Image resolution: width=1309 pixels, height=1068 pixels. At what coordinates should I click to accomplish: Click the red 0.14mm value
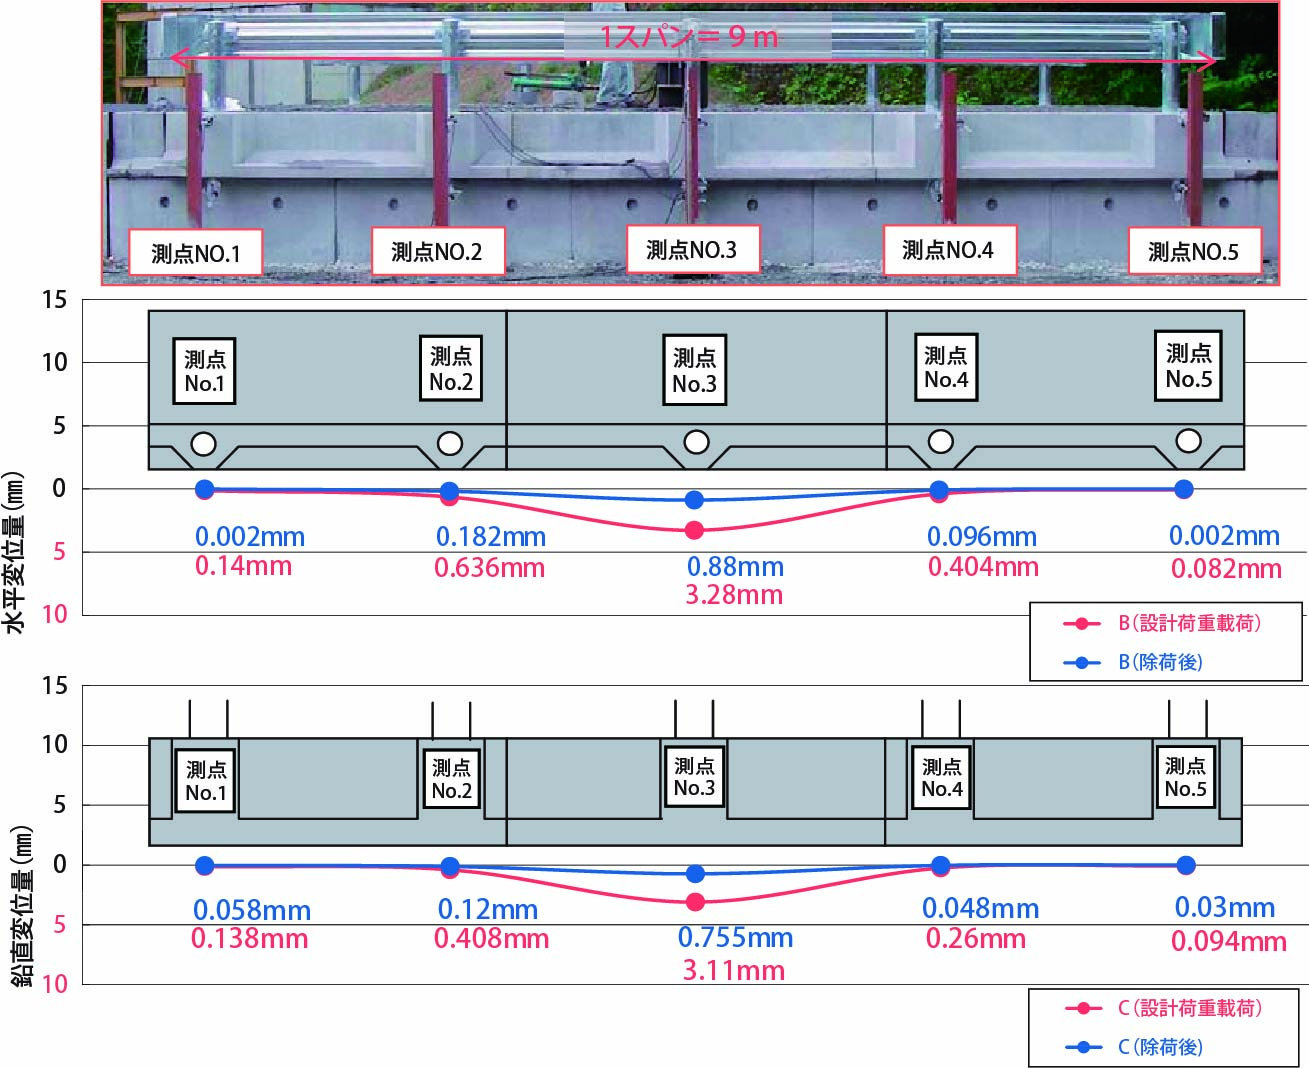click(x=243, y=566)
